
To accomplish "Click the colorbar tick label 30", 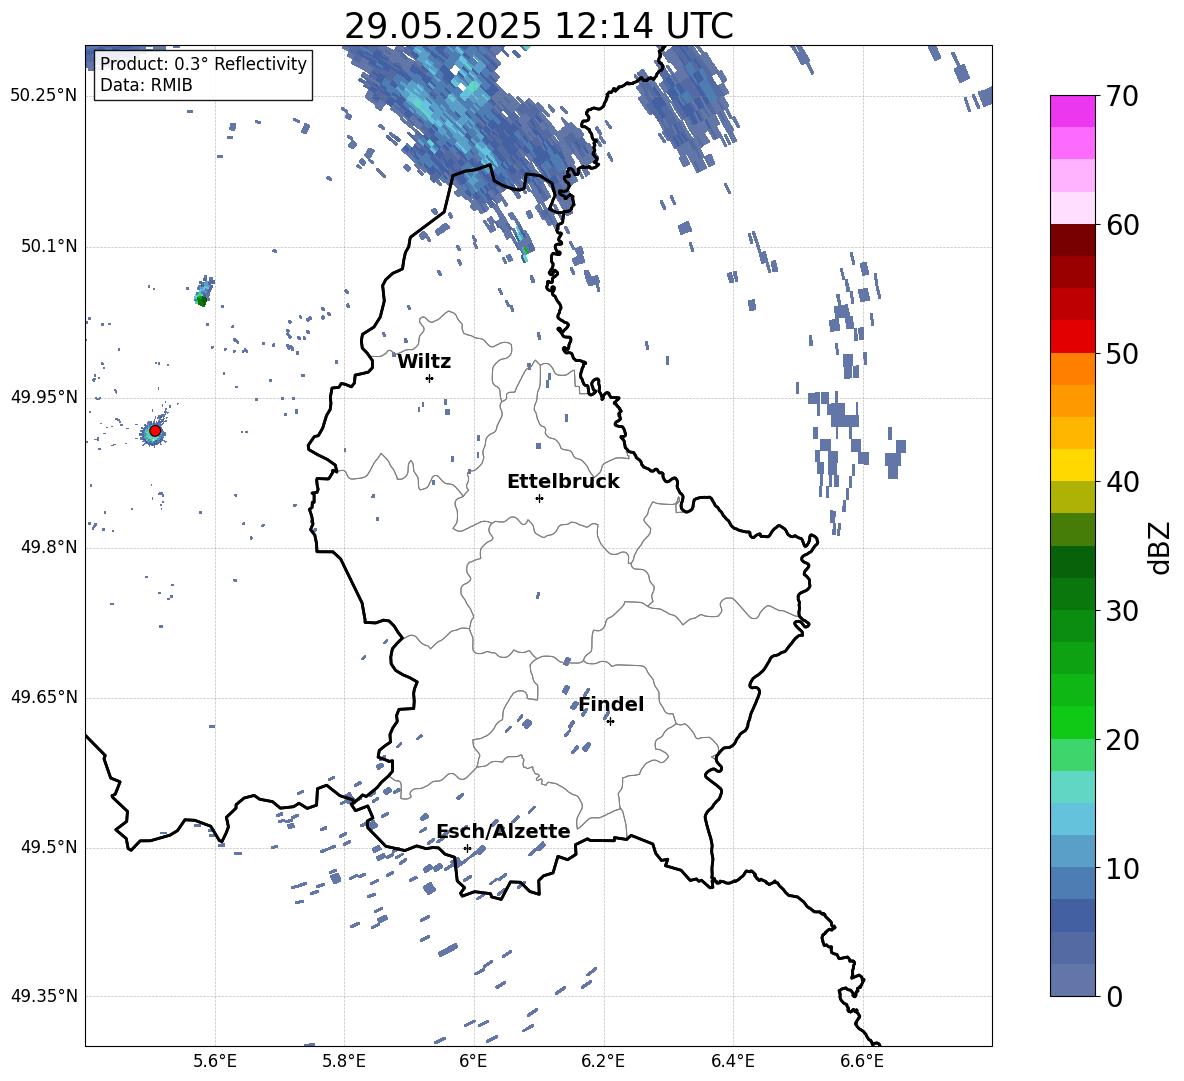I will (1122, 611).
